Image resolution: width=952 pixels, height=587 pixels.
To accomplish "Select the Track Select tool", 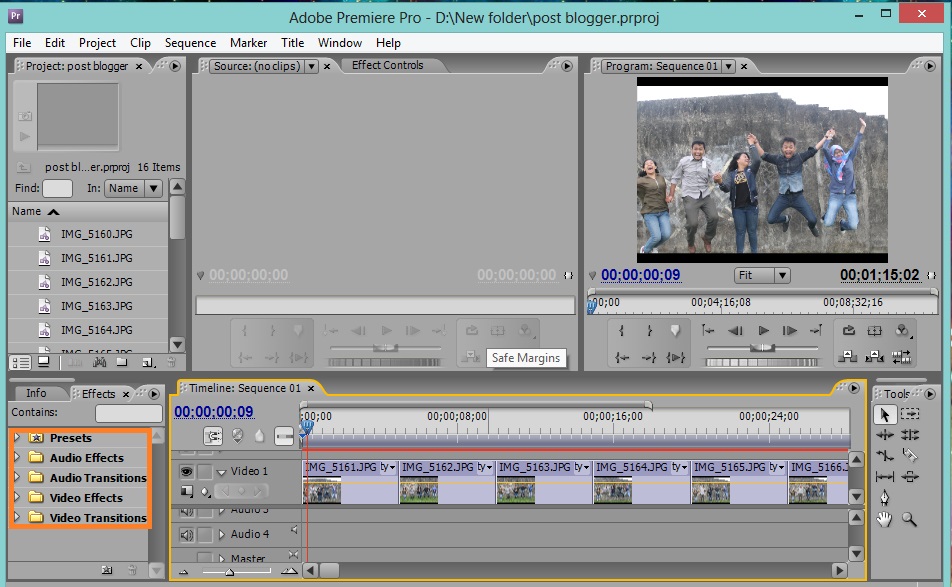I will click(x=910, y=415).
